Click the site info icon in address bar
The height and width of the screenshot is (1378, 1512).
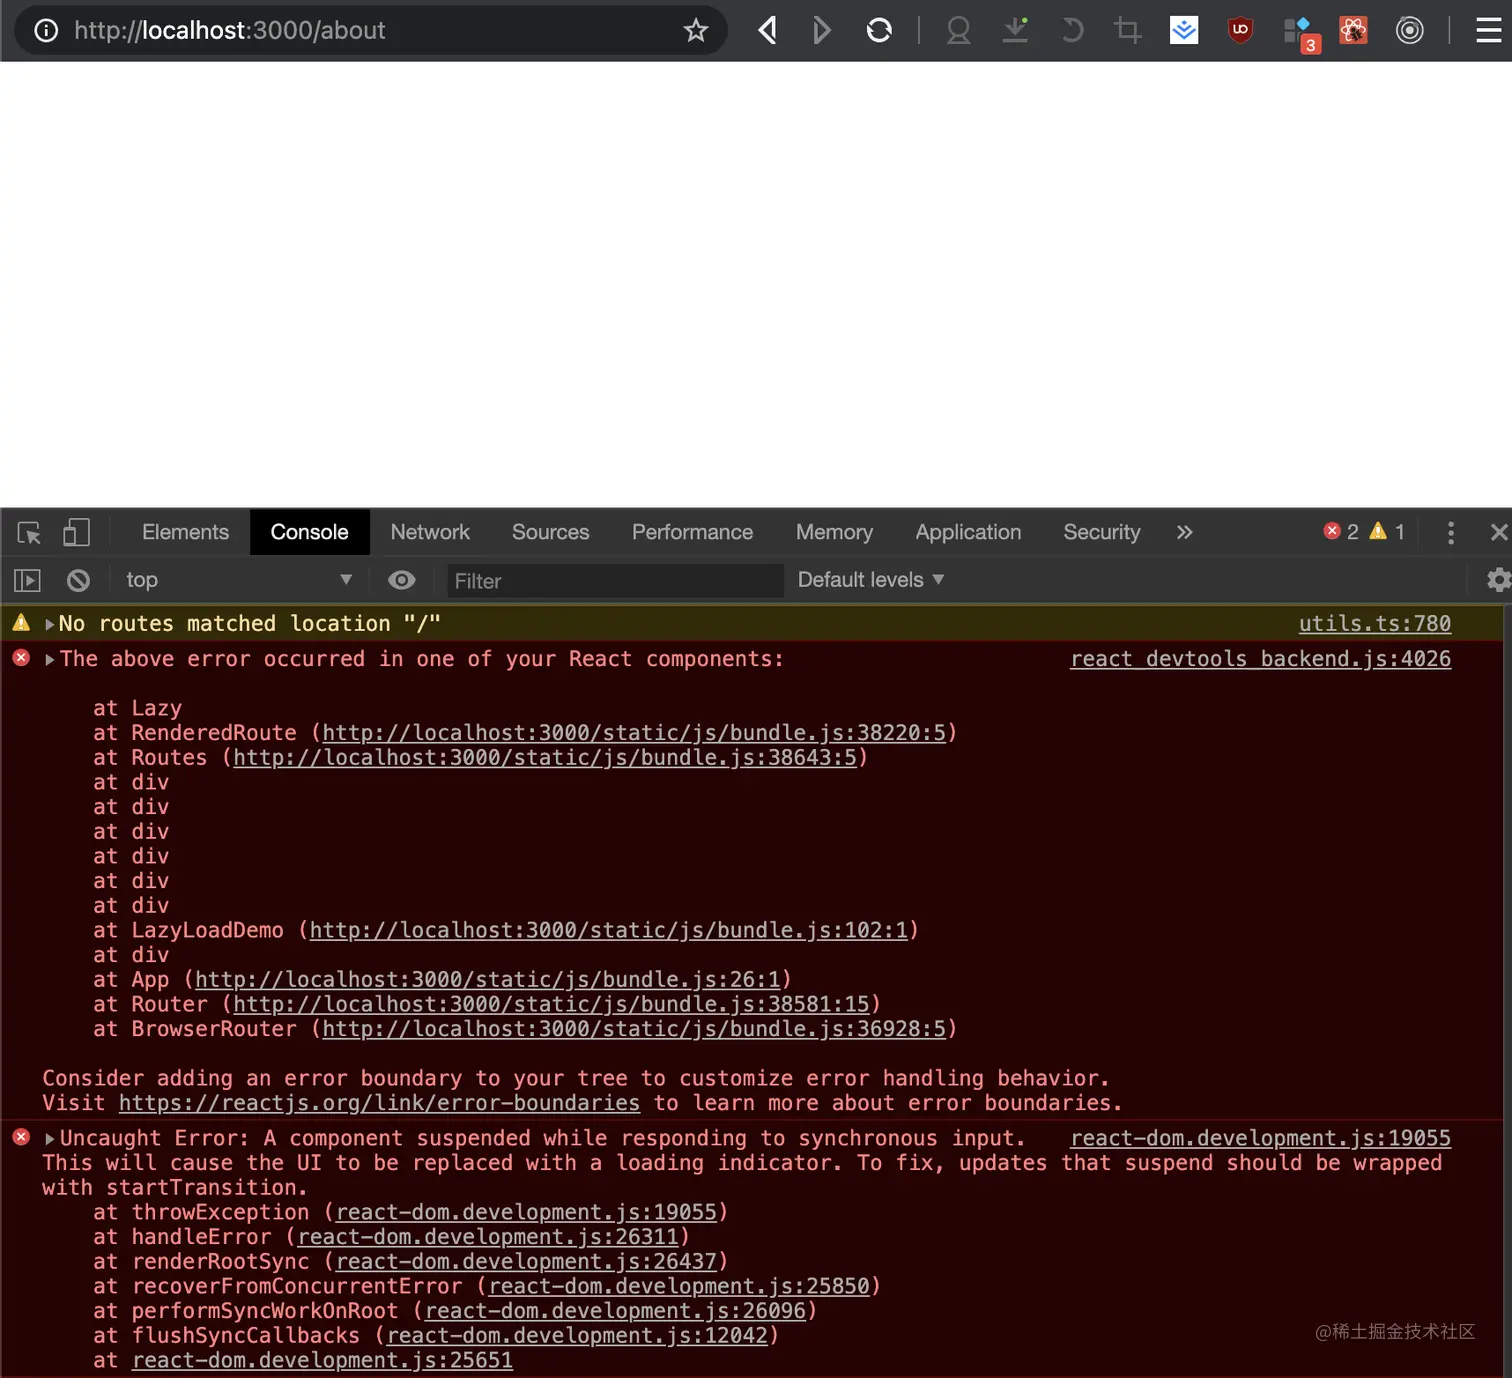(46, 30)
